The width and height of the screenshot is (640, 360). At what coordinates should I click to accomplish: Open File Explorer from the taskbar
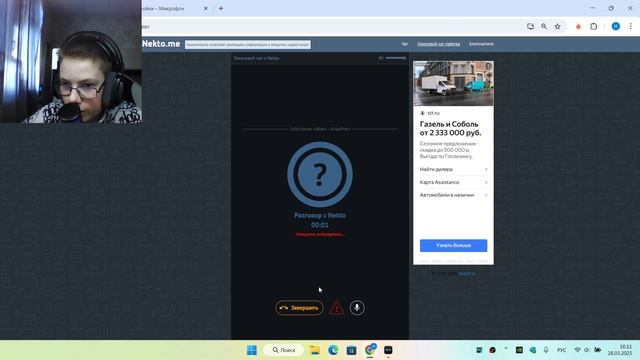point(315,350)
